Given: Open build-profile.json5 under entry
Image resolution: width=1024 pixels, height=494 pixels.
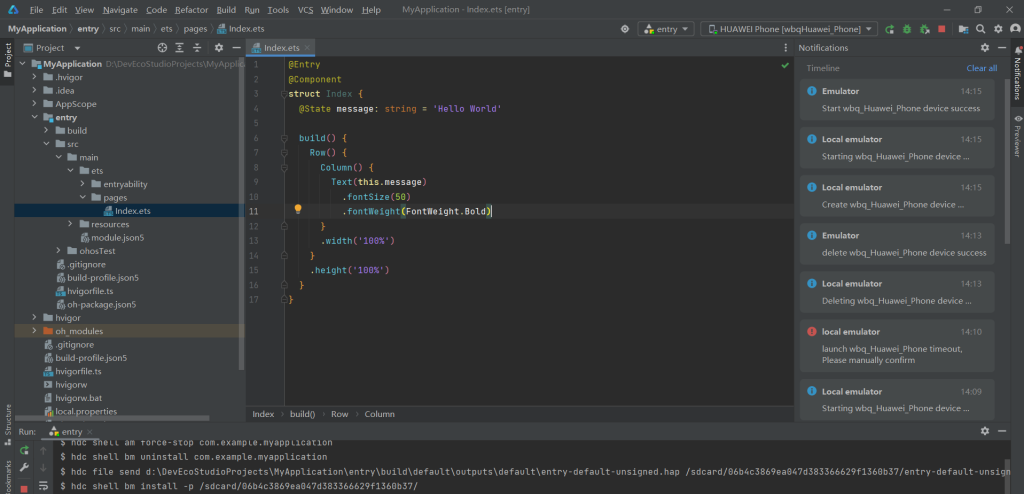Looking at the screenshot, I should [x=96, y=277].
